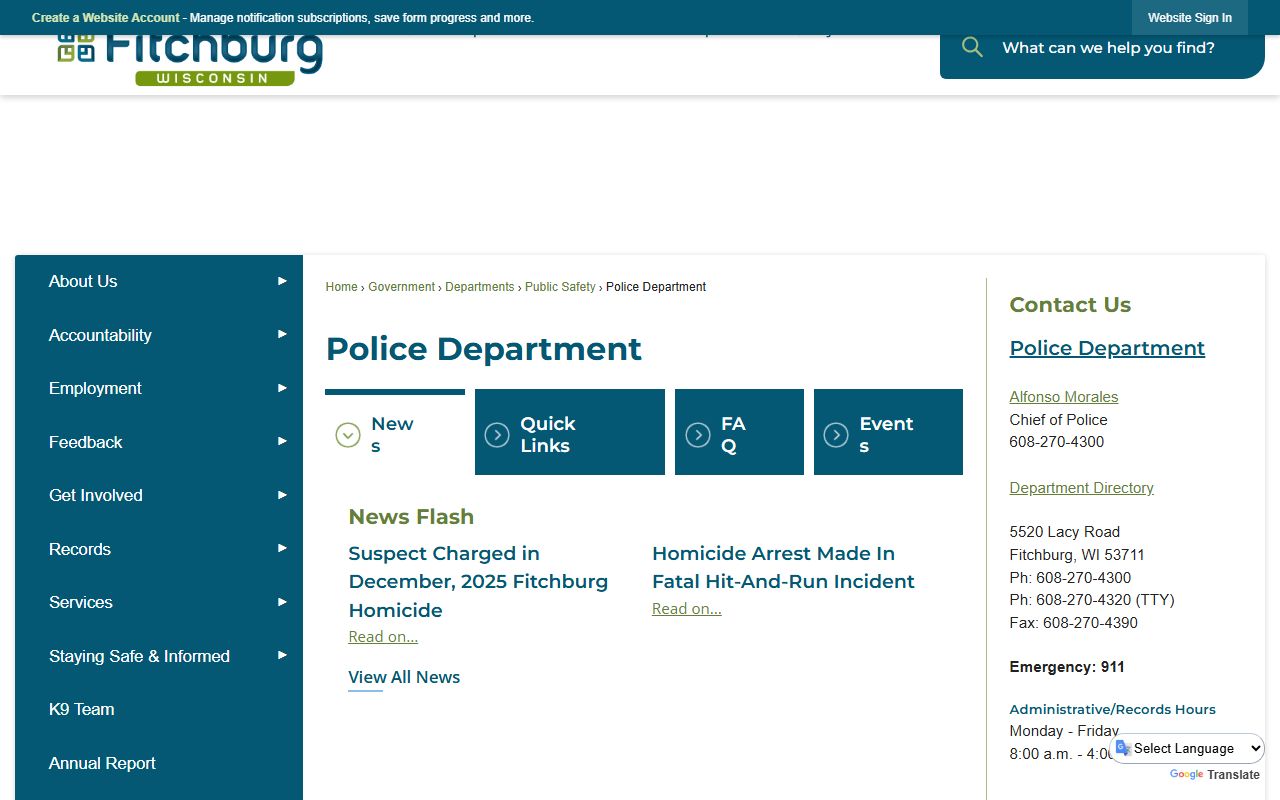Expand the About Us submenu arrow

pos(282,281)
